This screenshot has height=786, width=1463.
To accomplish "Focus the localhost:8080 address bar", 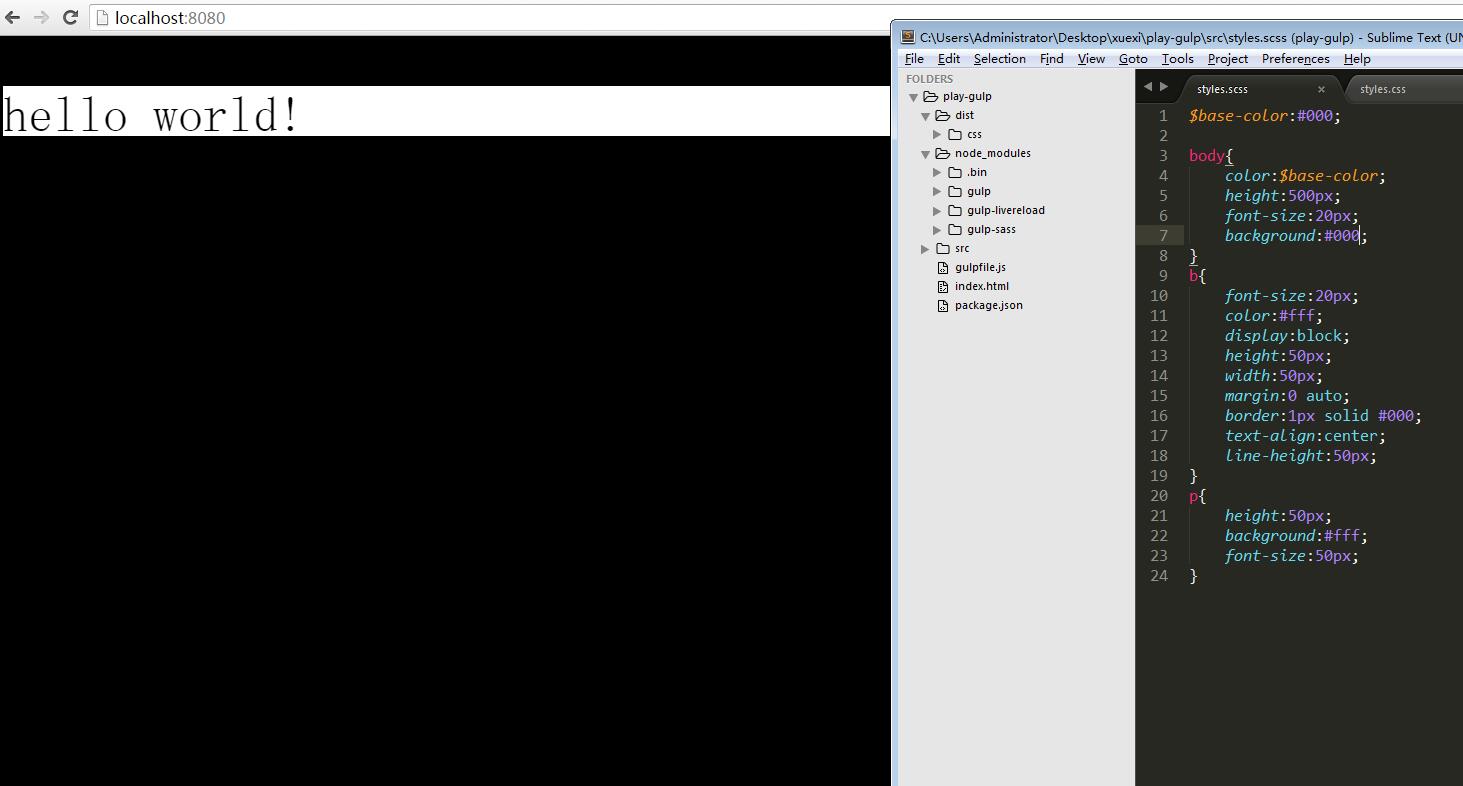I will (490, 17).
